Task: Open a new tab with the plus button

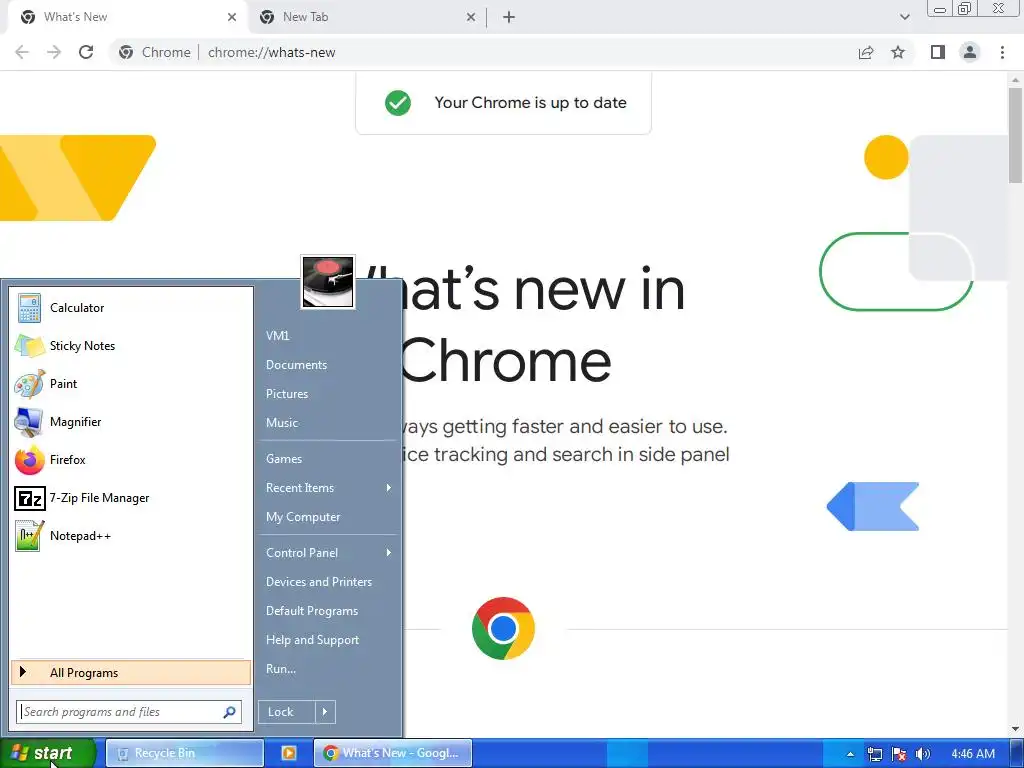Action: pos(509,17)
